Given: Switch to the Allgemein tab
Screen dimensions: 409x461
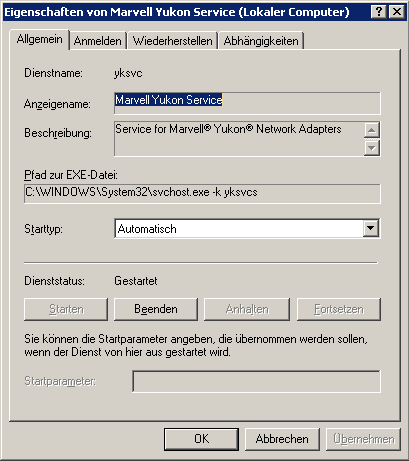Looking at the screenshot, I should (x=40, y=39).
